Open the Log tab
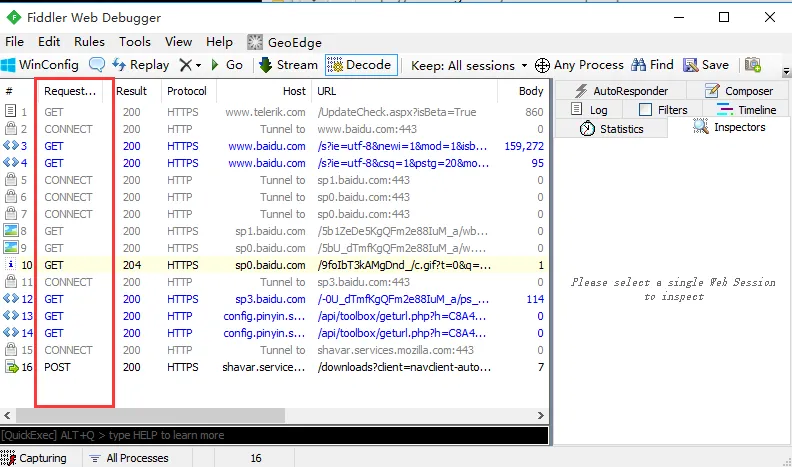Viewport: 792px width, 467px height. click(x=589, y=110)
